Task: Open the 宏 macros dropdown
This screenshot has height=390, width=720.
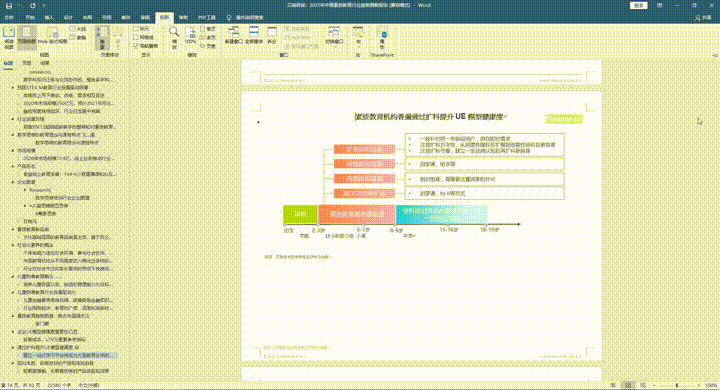Action: (358, 37)
